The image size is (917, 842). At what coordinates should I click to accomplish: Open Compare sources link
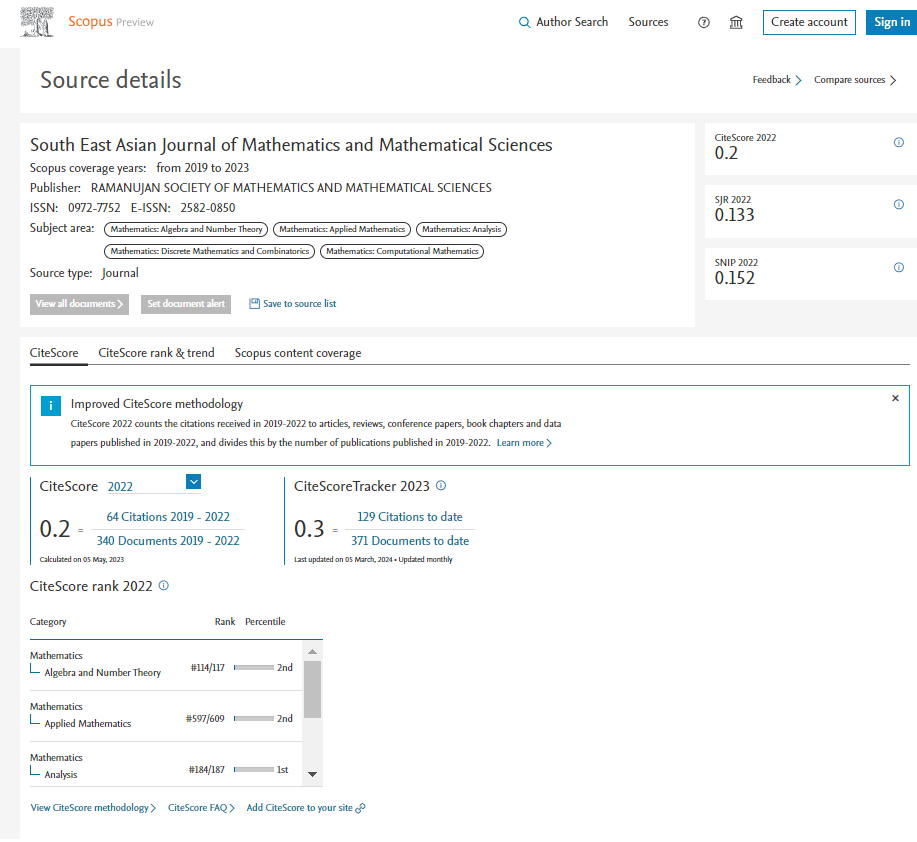(x=854, y=80)
